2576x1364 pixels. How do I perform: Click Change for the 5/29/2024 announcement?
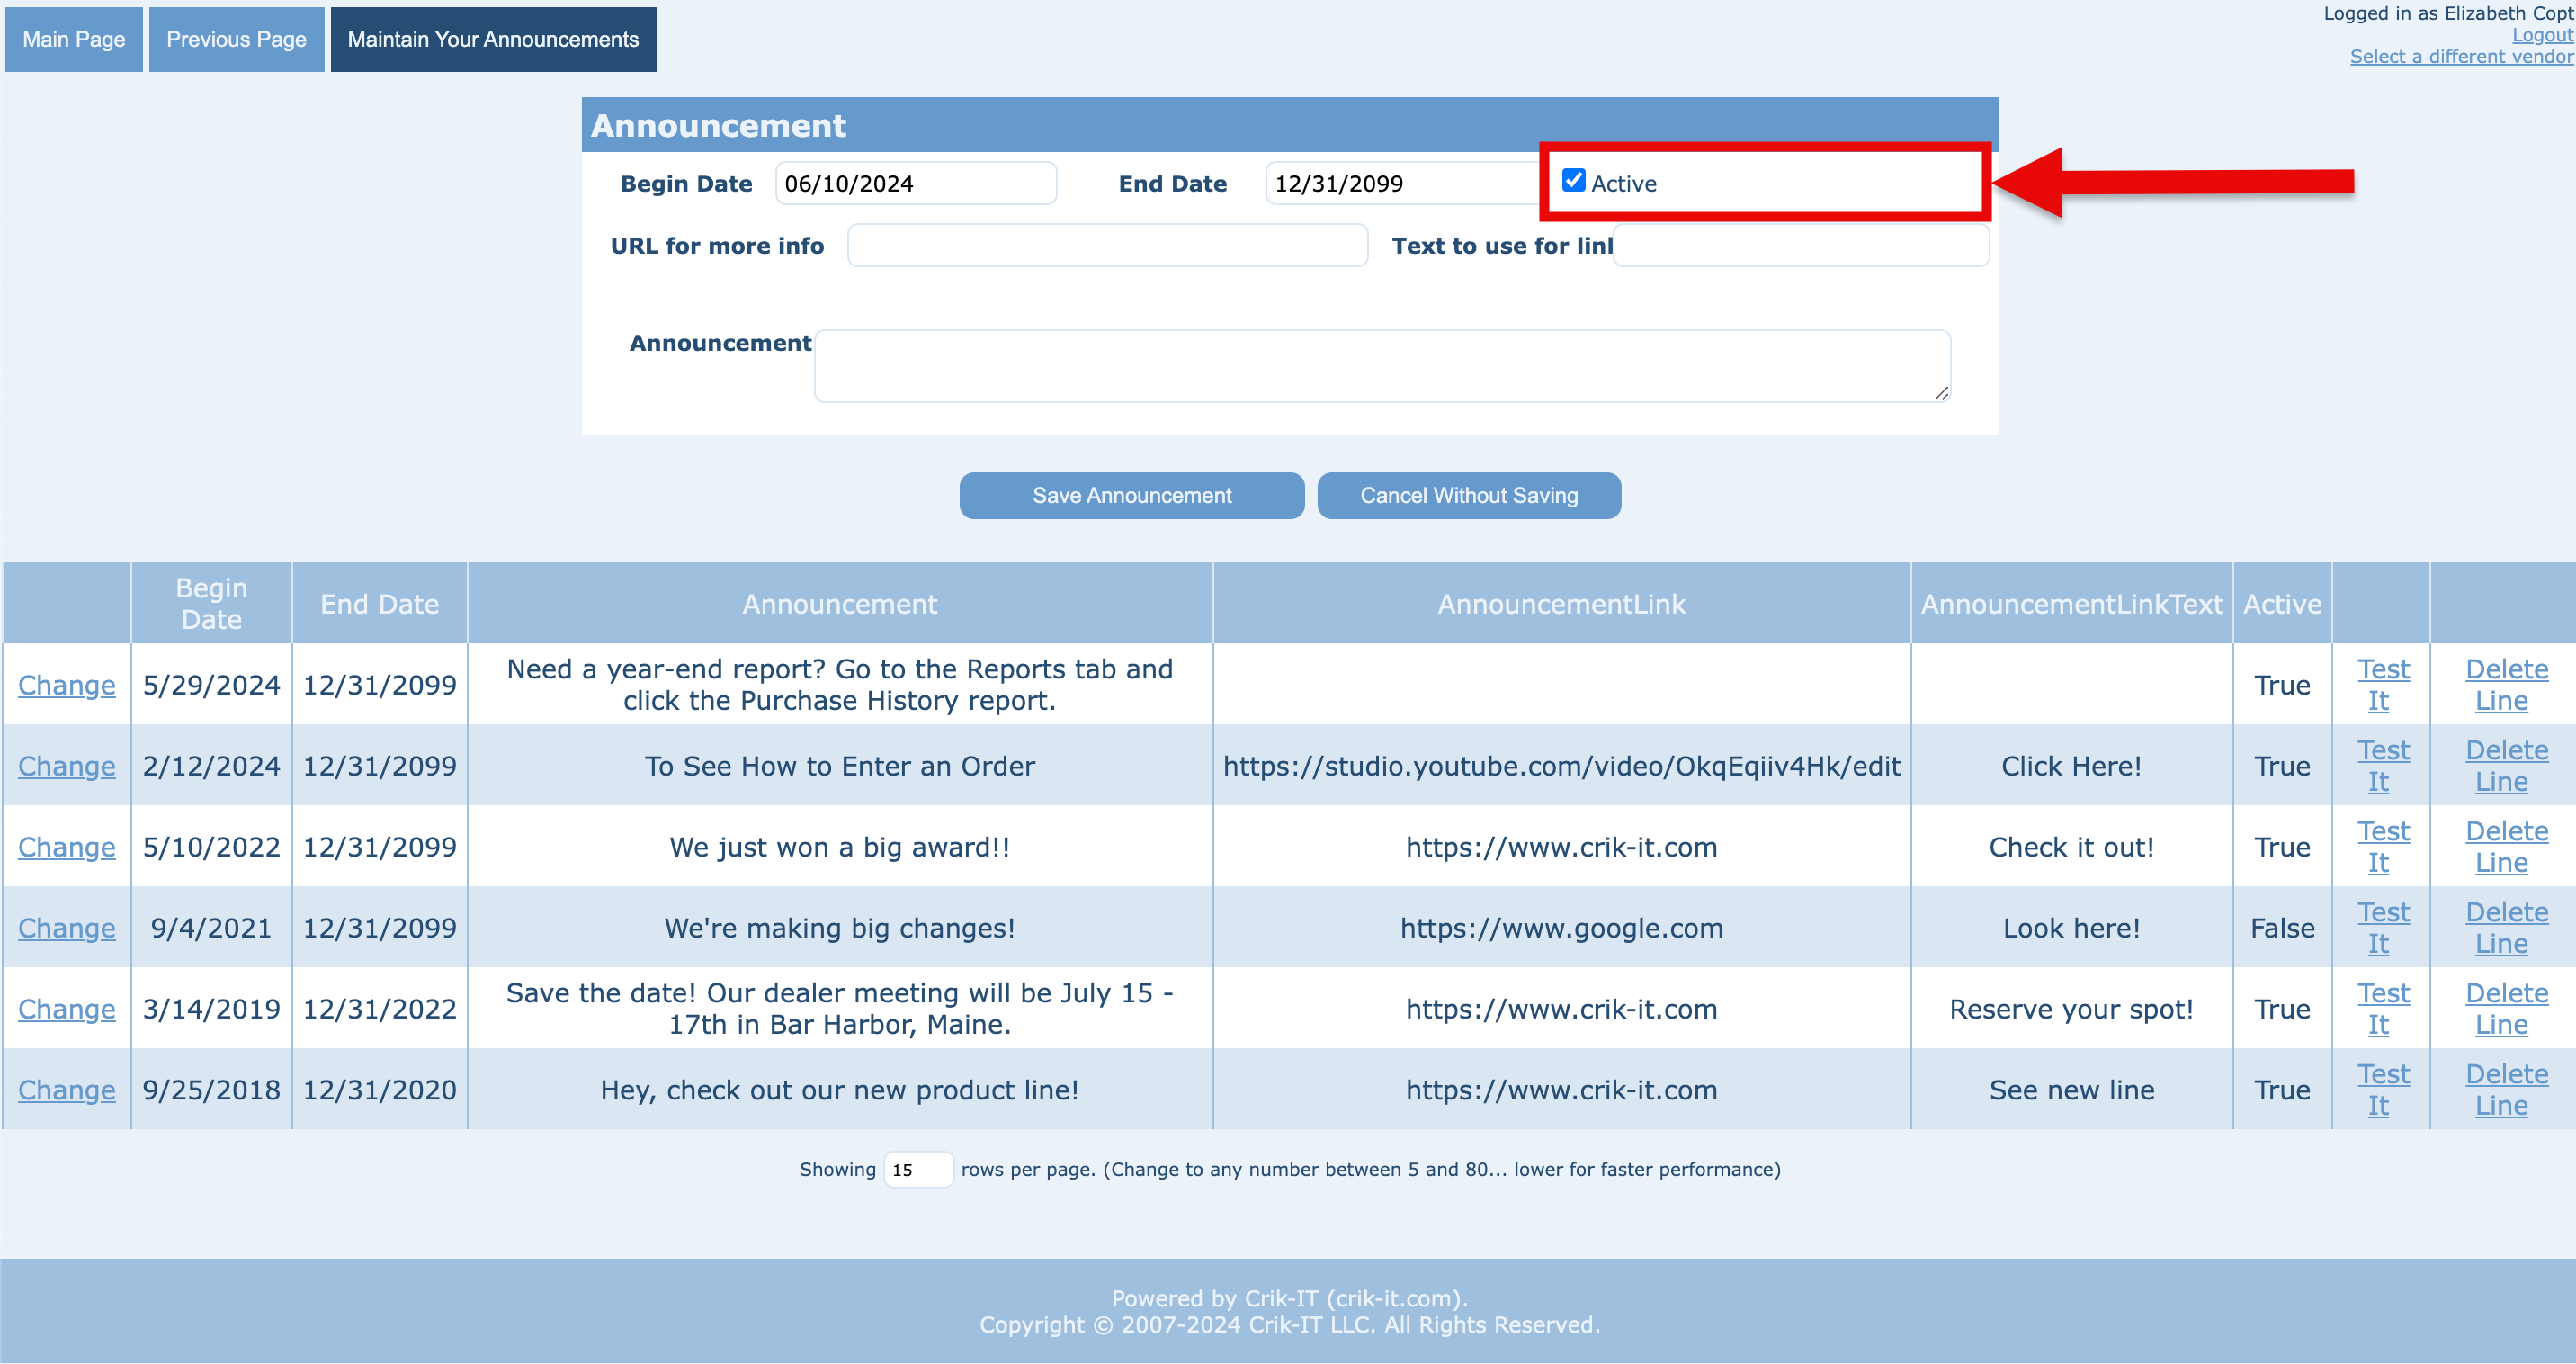66,685
